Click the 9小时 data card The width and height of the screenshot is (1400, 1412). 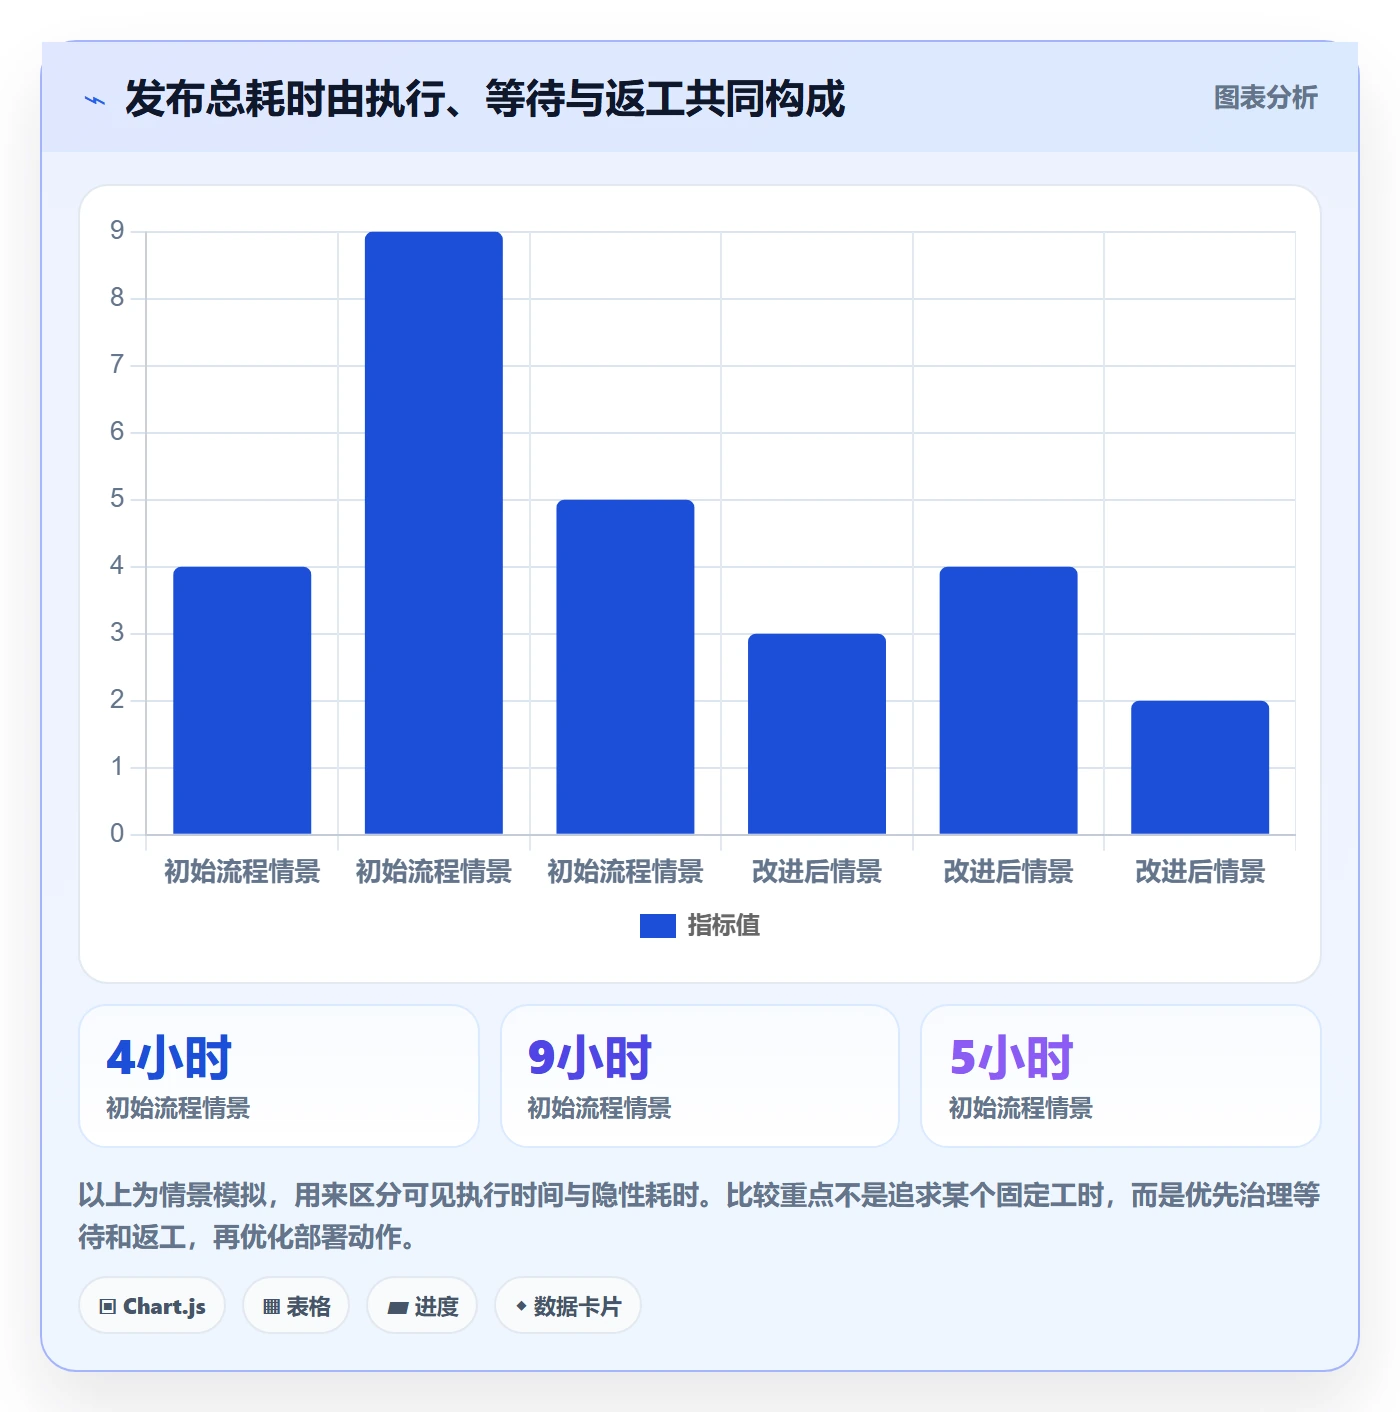[700, 1076]
